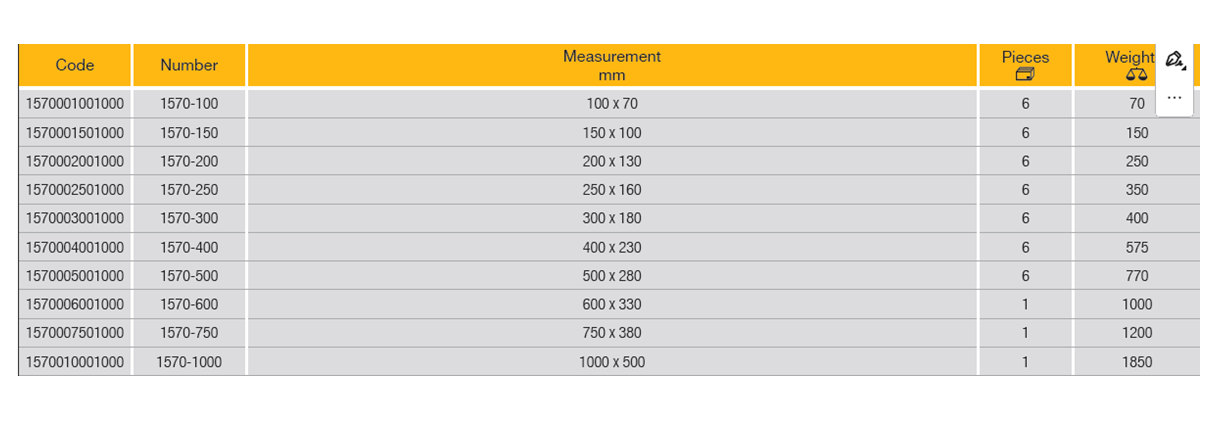This screenshot has height=437, width=1226.
Task: Click the Code column header
Action: click(75, 65)
